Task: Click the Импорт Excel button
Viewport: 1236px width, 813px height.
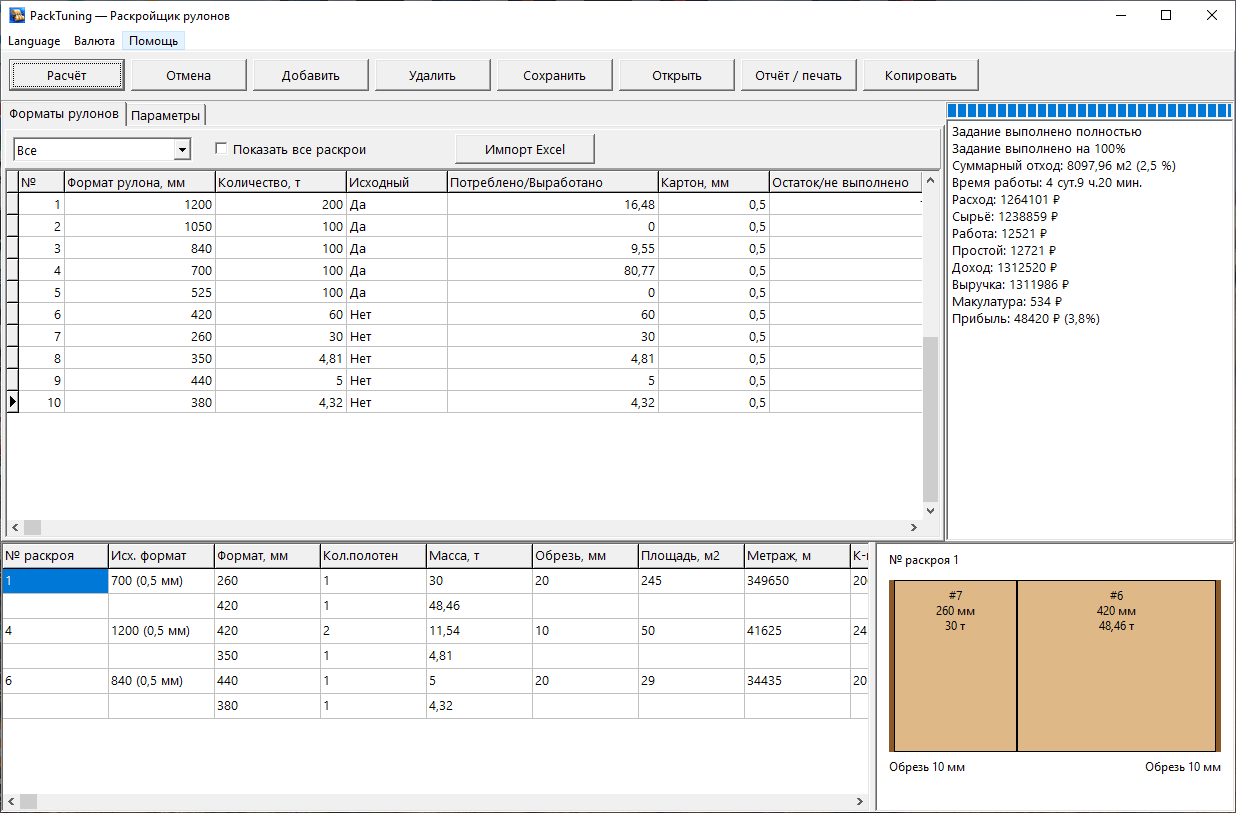Action: pyautogui.click(x=525, y=150)
